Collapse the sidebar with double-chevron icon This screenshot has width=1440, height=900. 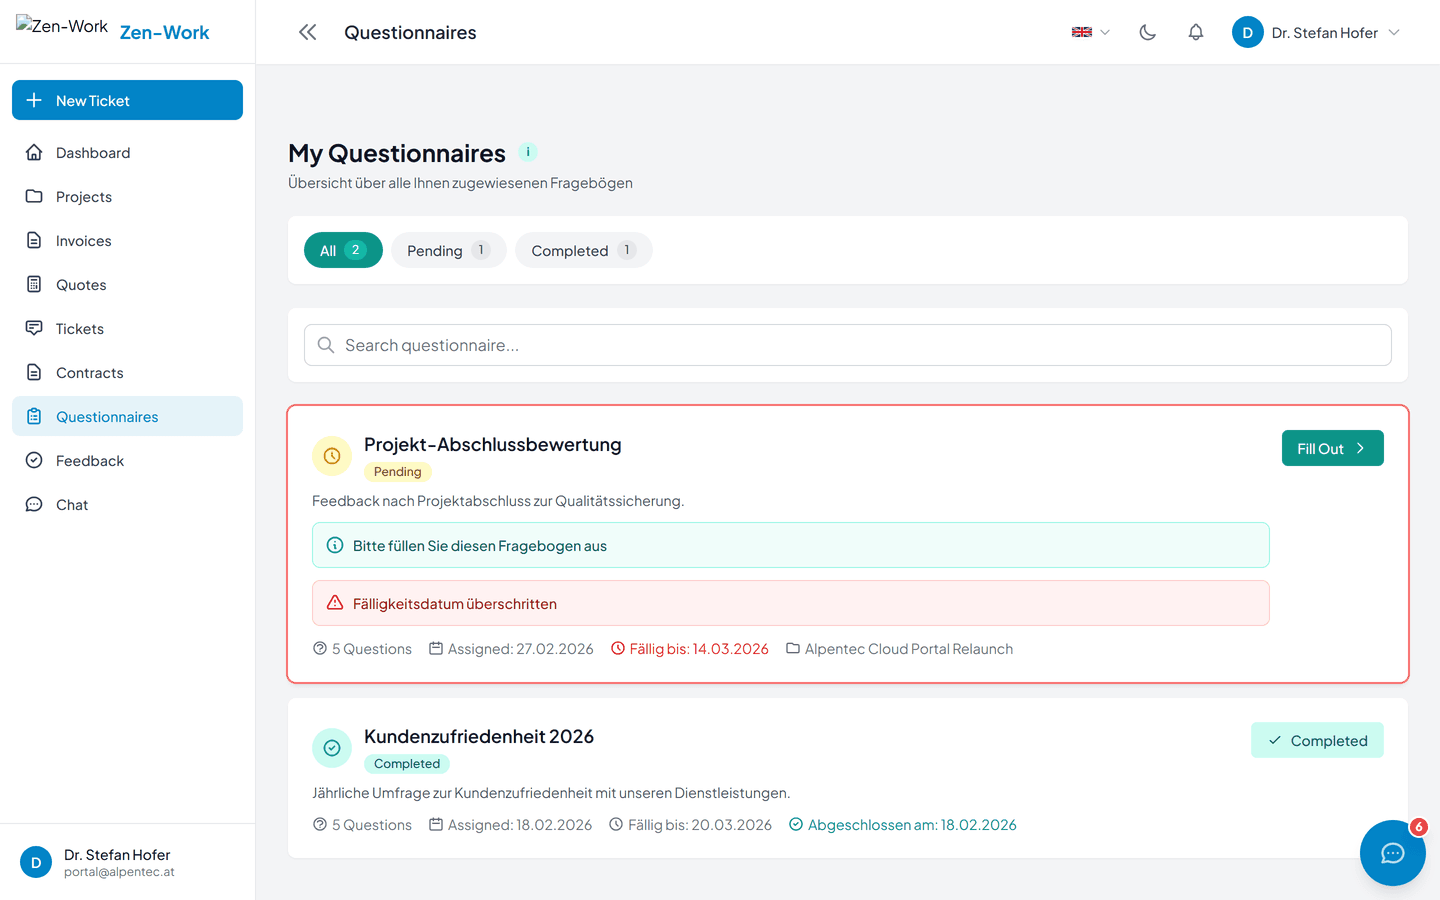pos(308,32)
